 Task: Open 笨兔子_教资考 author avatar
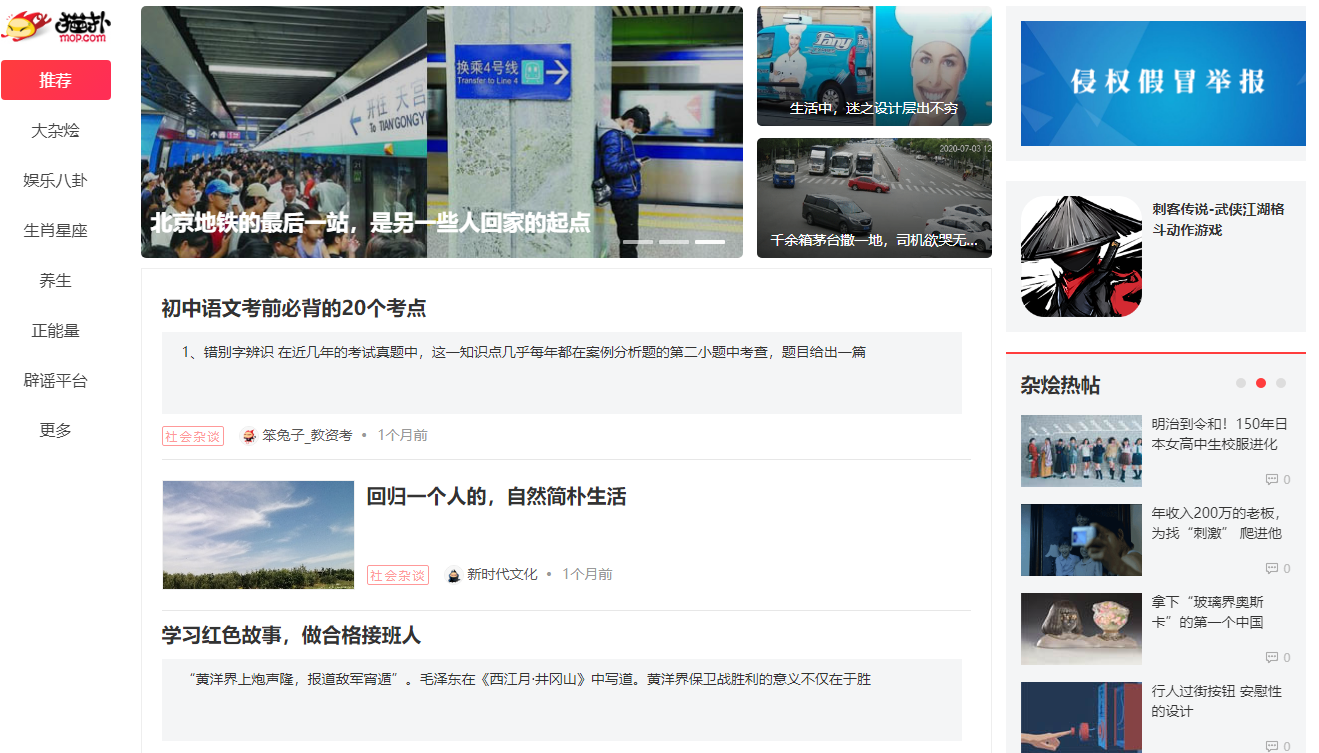249,434
